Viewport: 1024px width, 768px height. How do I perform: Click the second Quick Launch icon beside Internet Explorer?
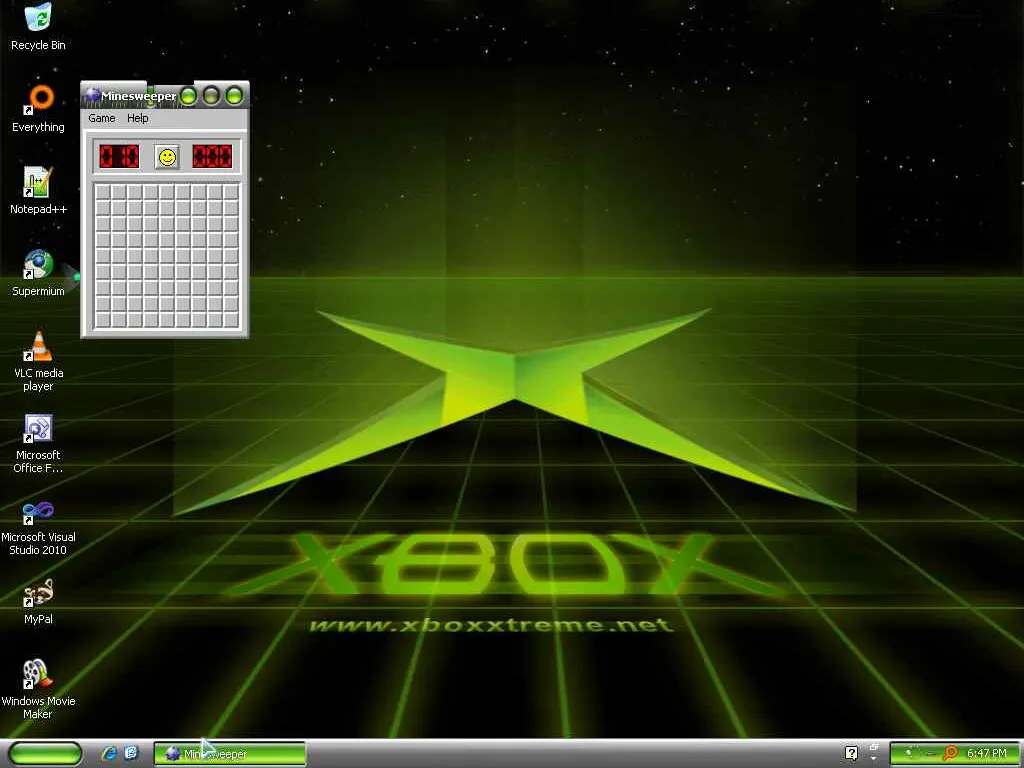point(131,754)
